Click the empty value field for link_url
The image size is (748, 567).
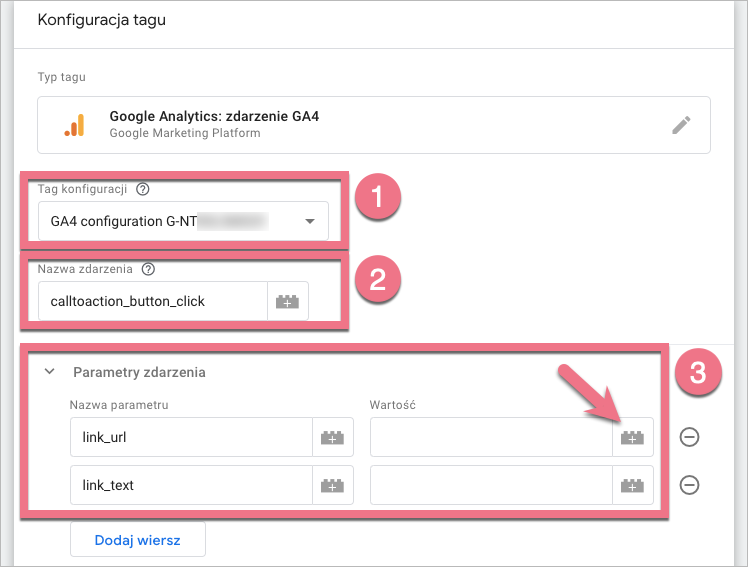(490, 437)
